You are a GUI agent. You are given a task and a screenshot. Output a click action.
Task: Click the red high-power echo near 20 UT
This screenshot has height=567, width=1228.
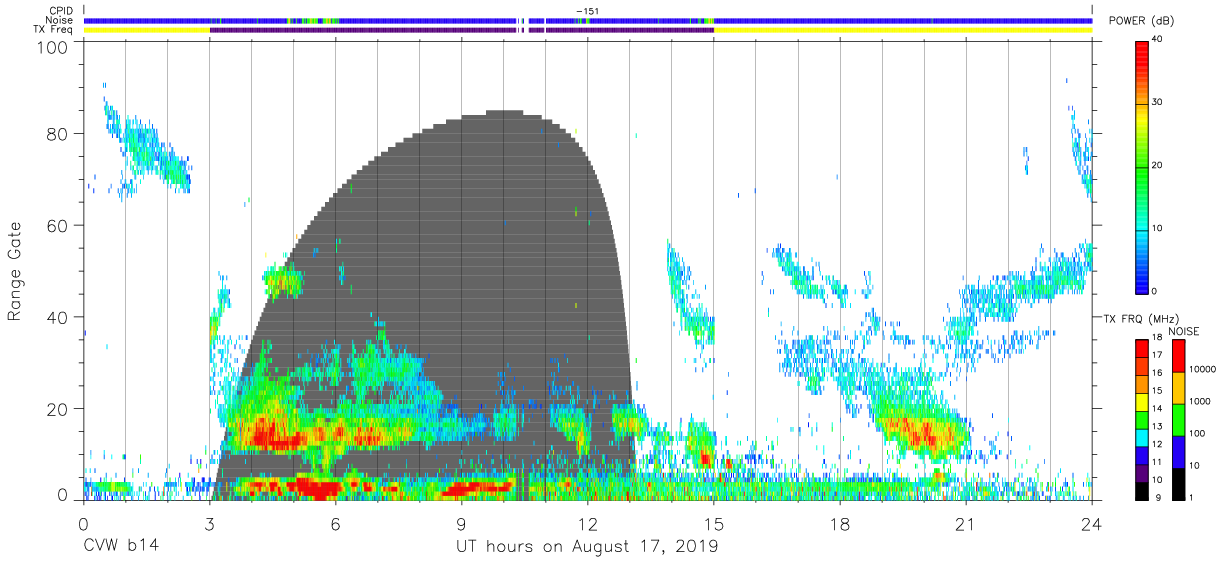tap(925, 432)
